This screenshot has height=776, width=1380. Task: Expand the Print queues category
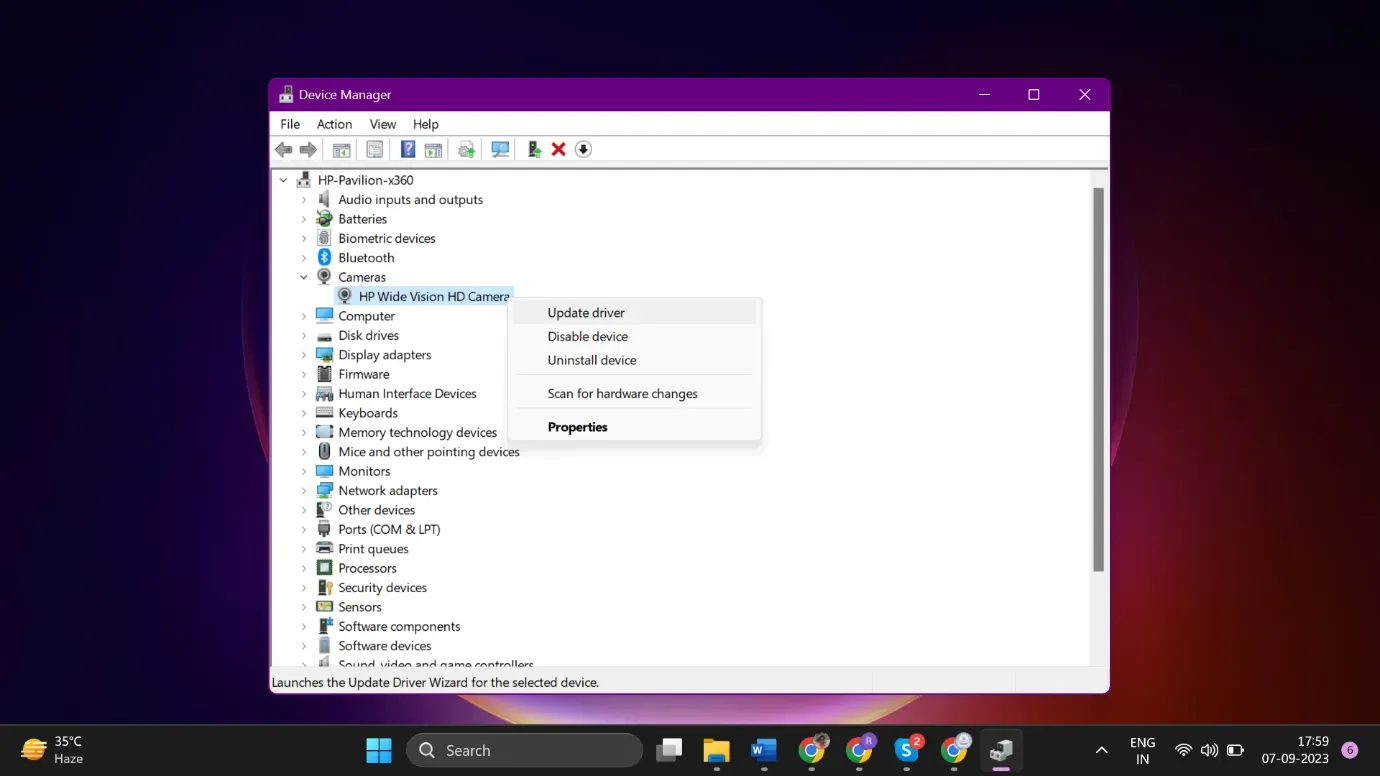[304, 548]
